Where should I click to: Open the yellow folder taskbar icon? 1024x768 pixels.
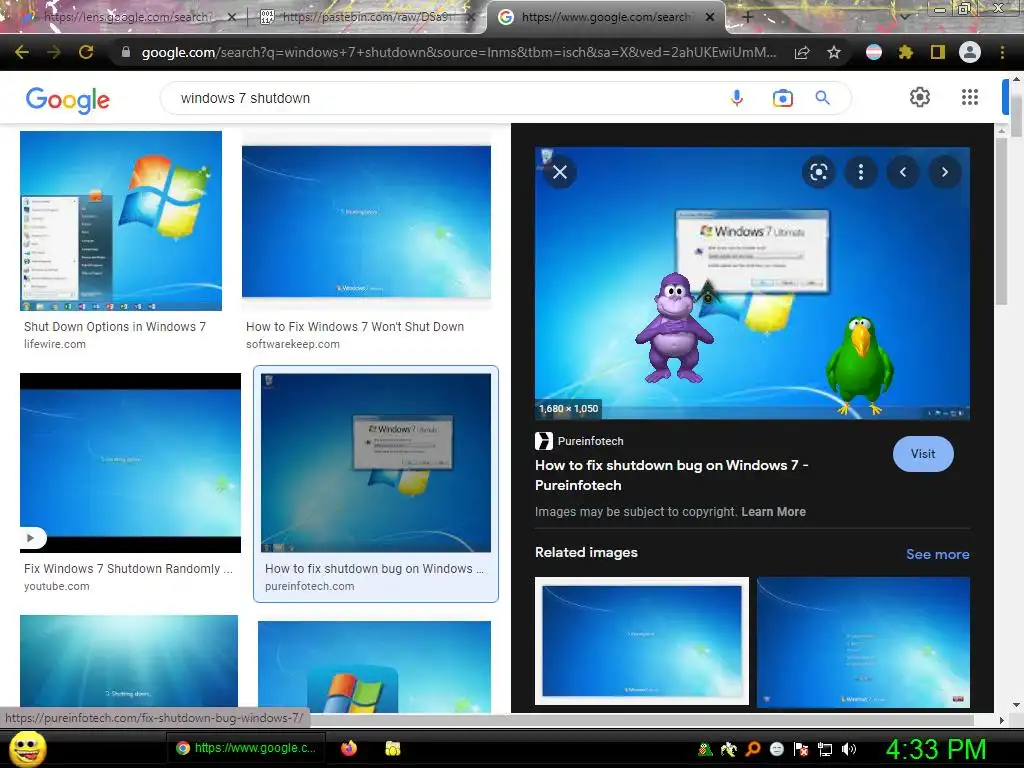pyautogui.click(x=392, y=748)
